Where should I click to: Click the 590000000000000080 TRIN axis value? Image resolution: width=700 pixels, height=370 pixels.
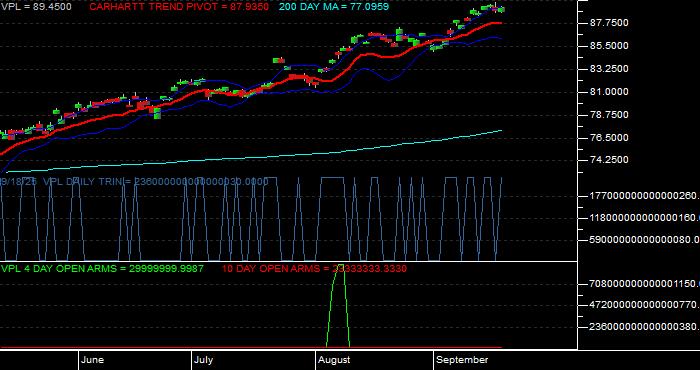(x=645, y=240)
